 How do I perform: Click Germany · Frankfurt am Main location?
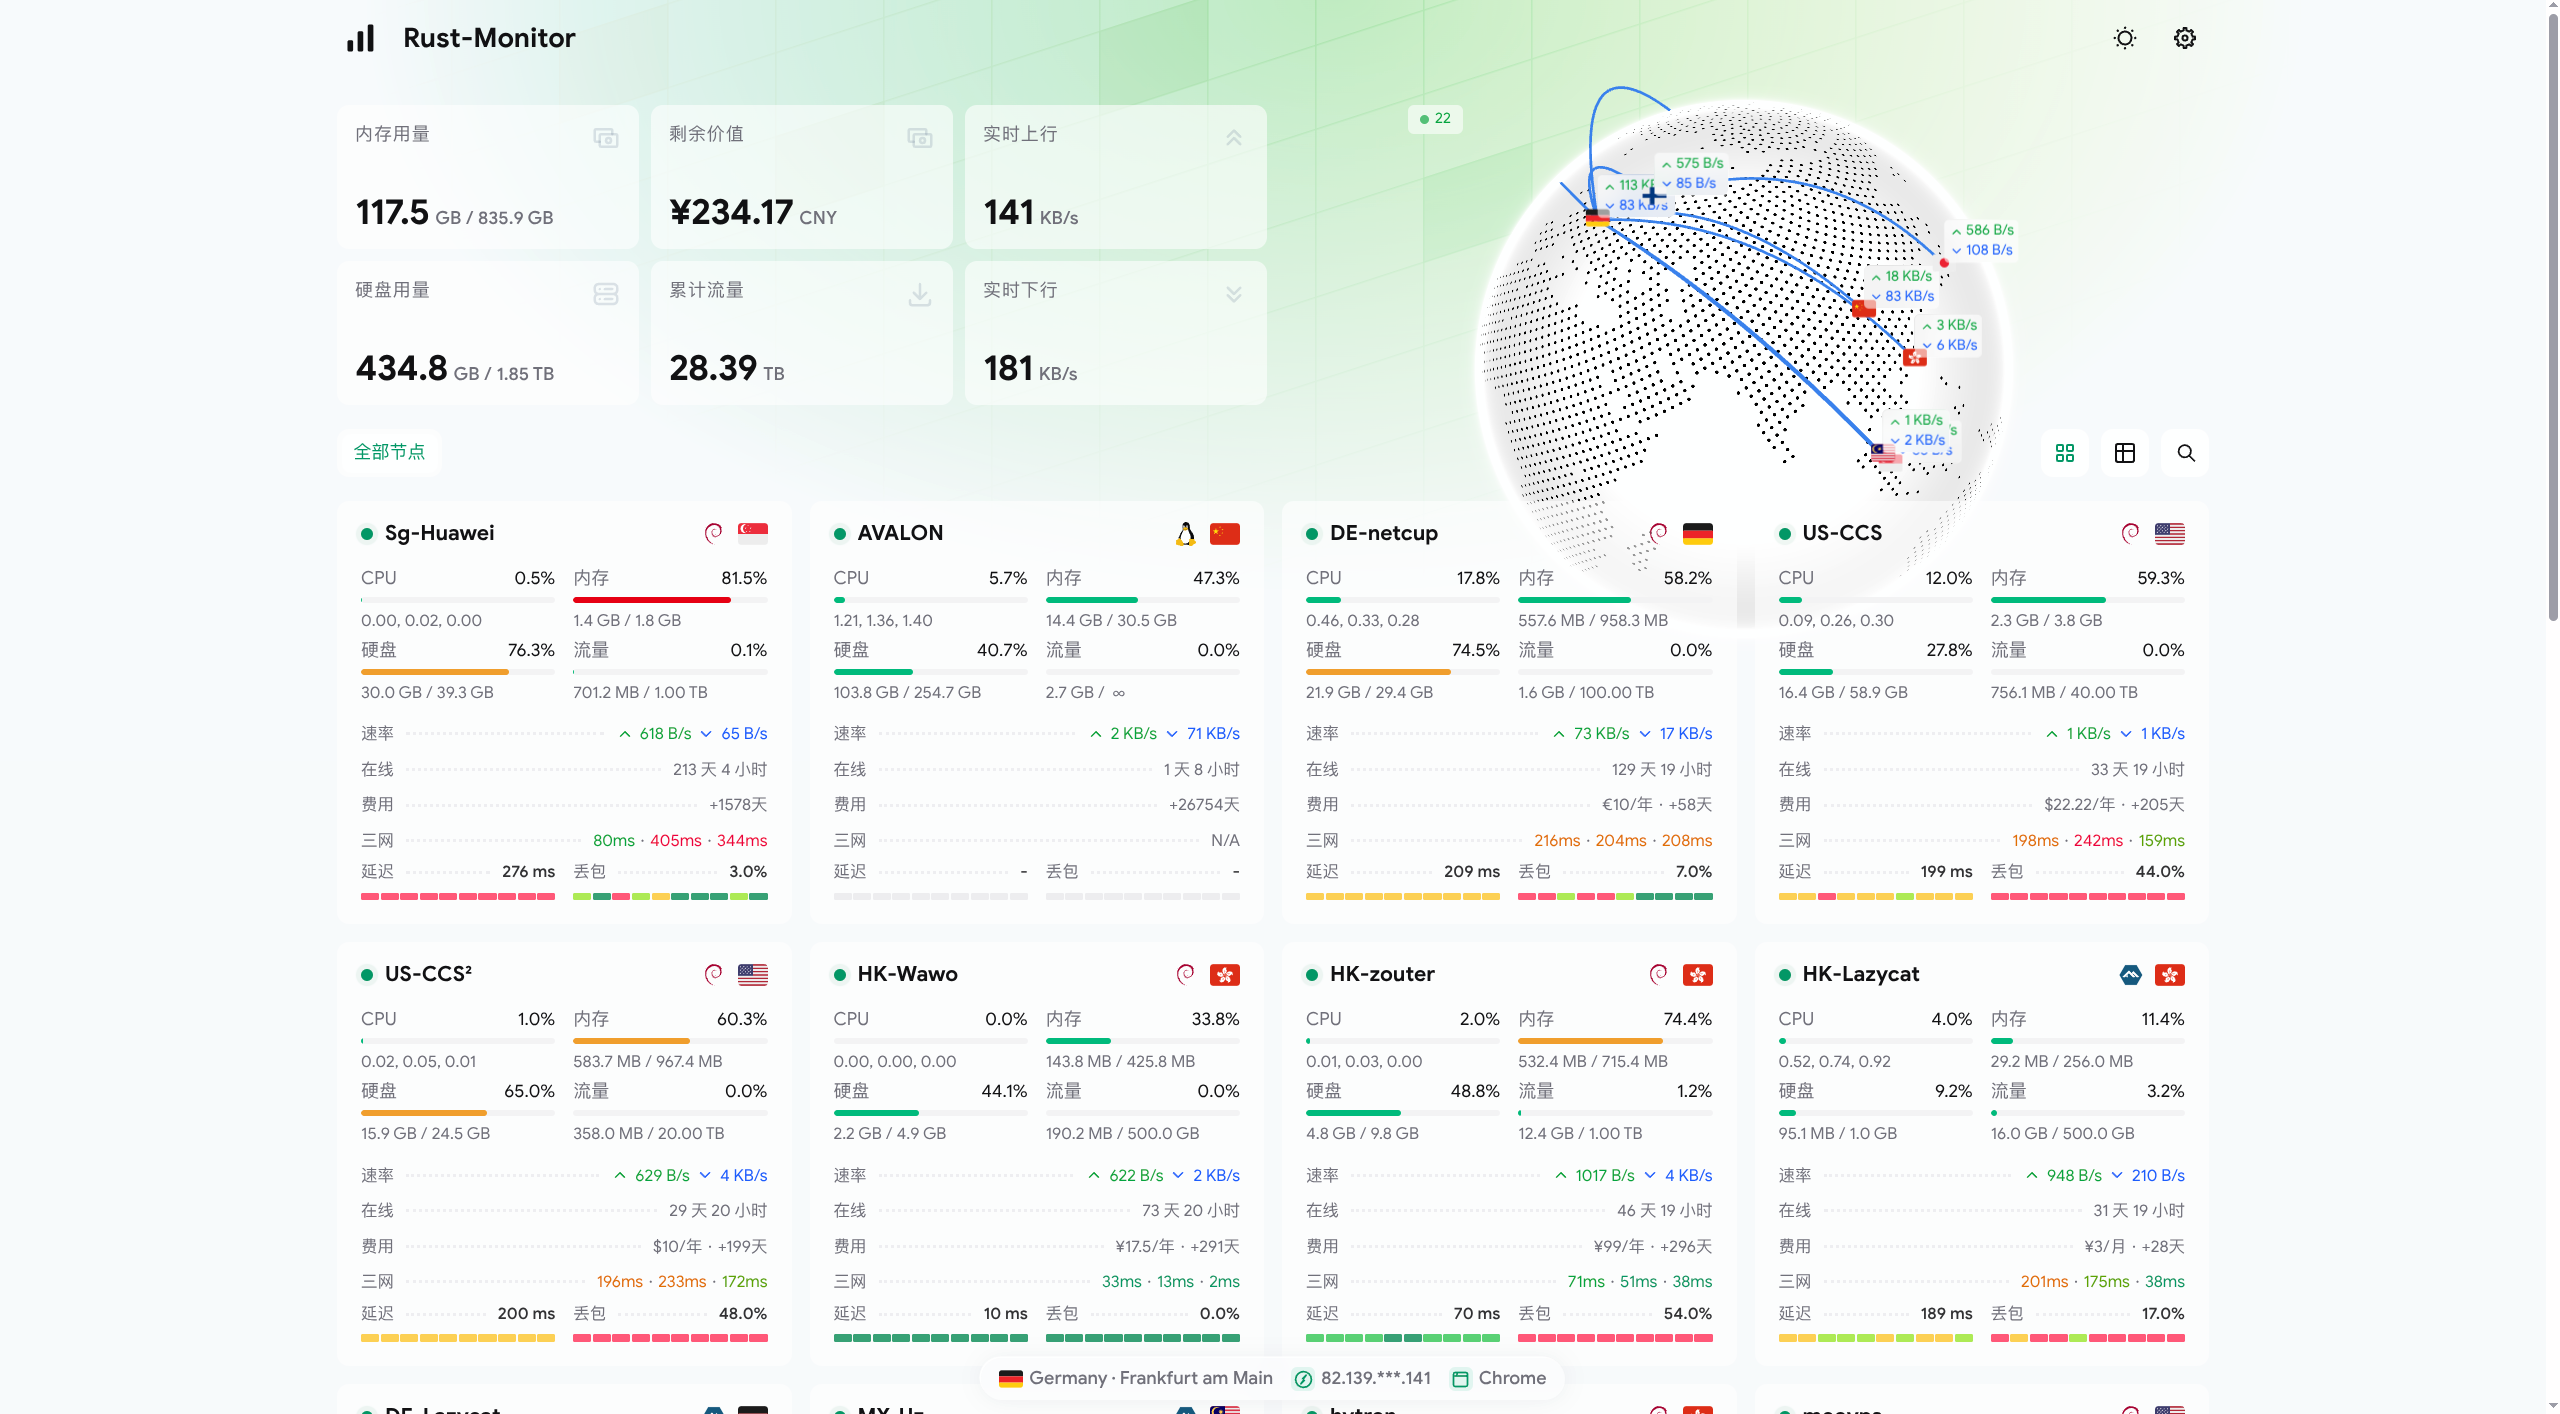(x=1151, y=1378)
